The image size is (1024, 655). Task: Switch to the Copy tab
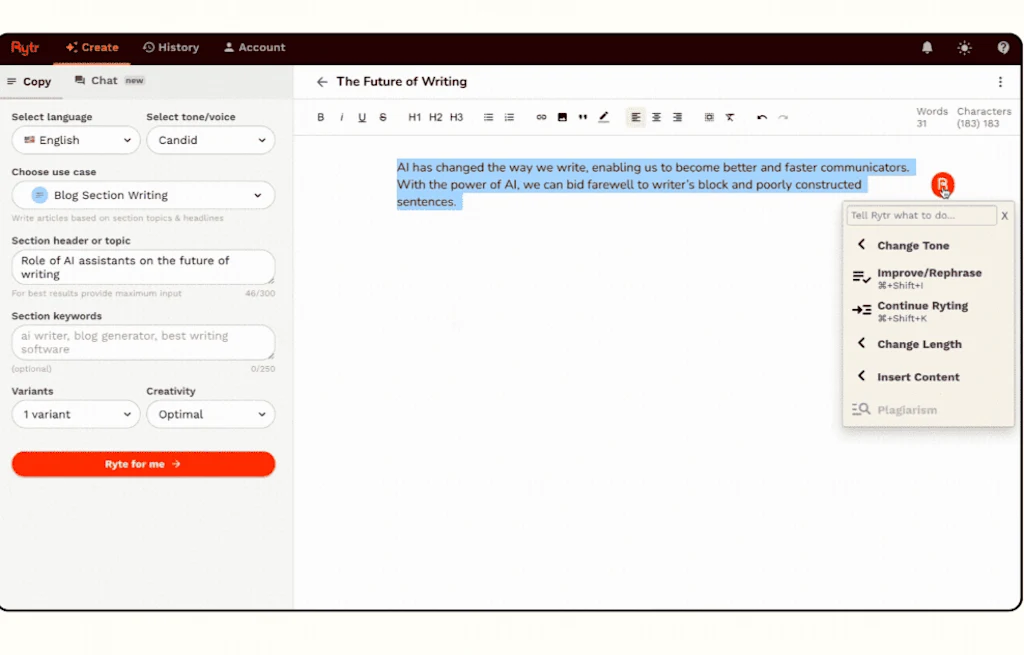tap(29, 82)
